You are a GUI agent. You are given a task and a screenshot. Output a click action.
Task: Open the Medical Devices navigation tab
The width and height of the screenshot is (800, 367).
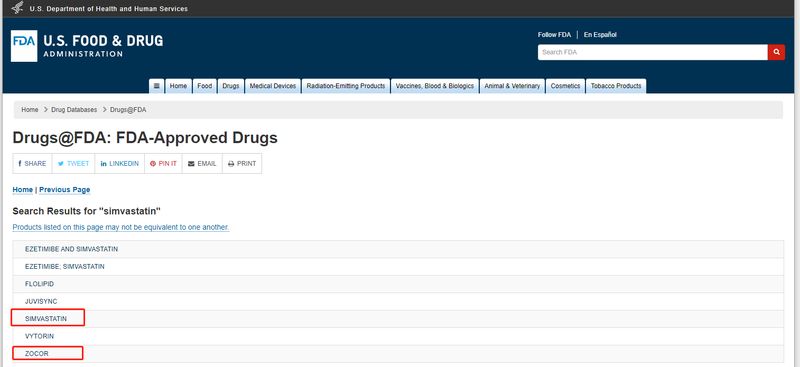pyautogui.click(x=273, y=86)
